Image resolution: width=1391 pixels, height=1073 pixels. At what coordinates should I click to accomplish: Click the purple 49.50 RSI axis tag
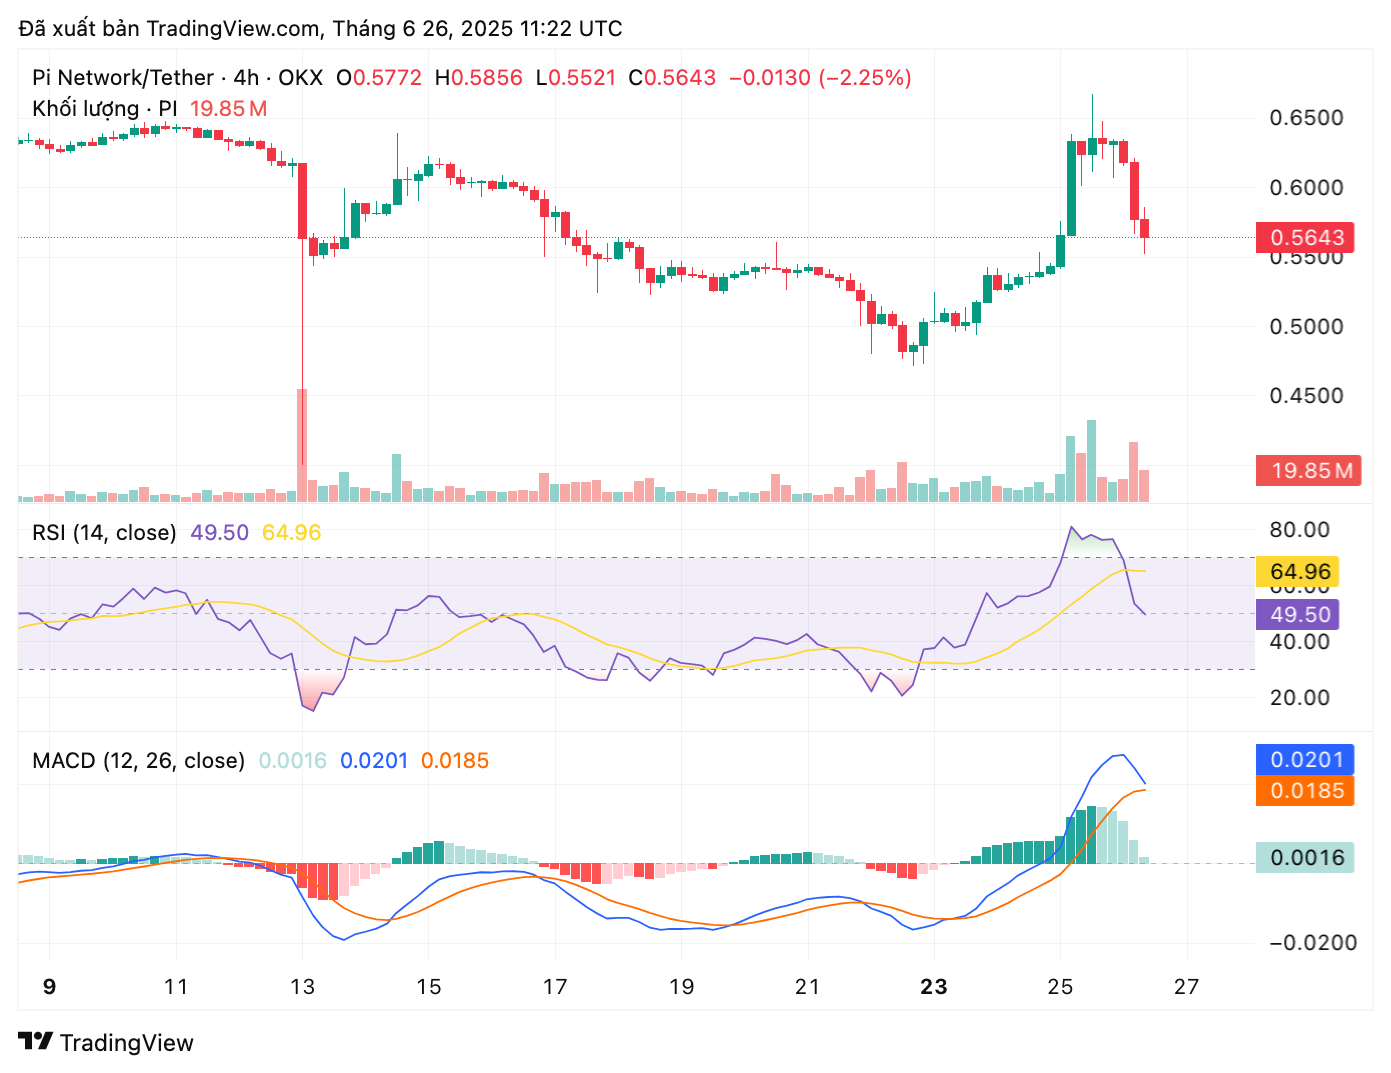point(1297,614)
